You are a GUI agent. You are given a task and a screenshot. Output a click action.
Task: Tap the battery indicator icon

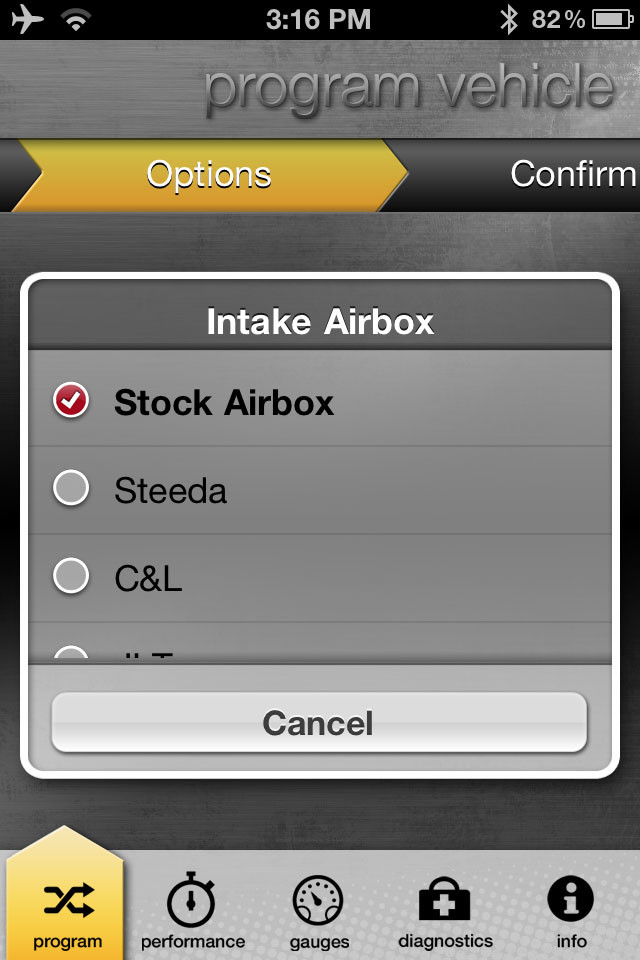(x=612, y=20)
